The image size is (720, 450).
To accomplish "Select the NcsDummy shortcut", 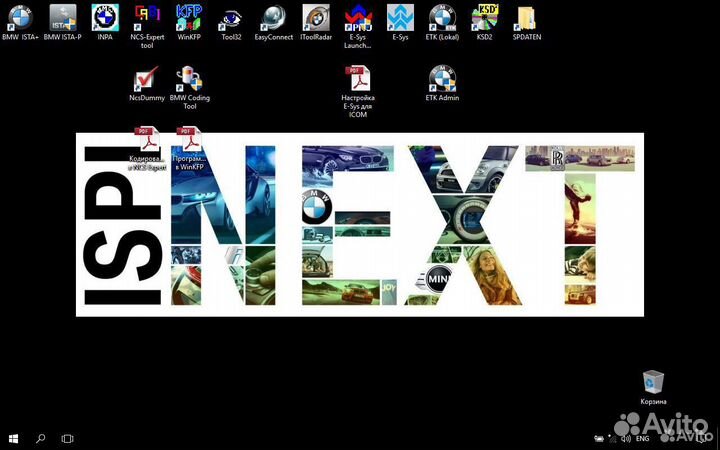I will [x=146, y=79].
